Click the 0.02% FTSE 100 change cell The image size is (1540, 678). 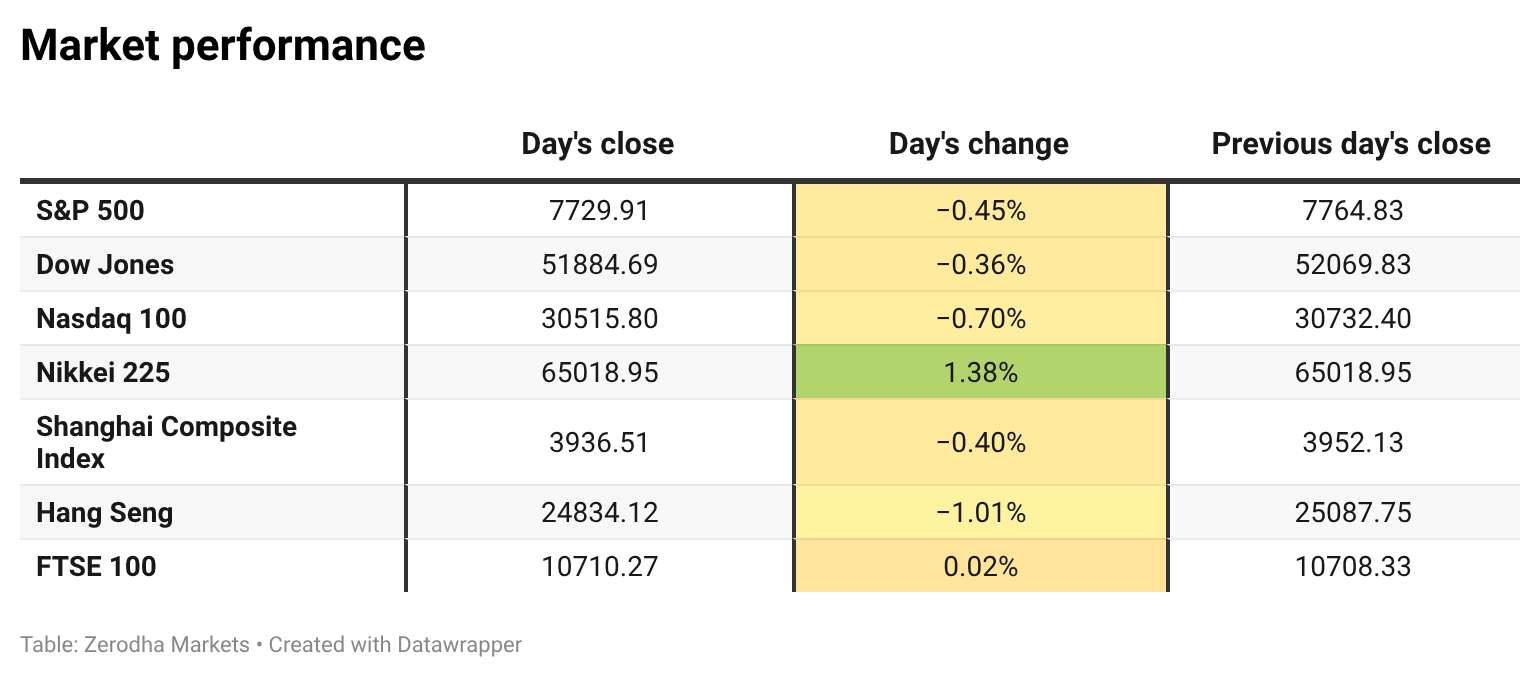980,567
